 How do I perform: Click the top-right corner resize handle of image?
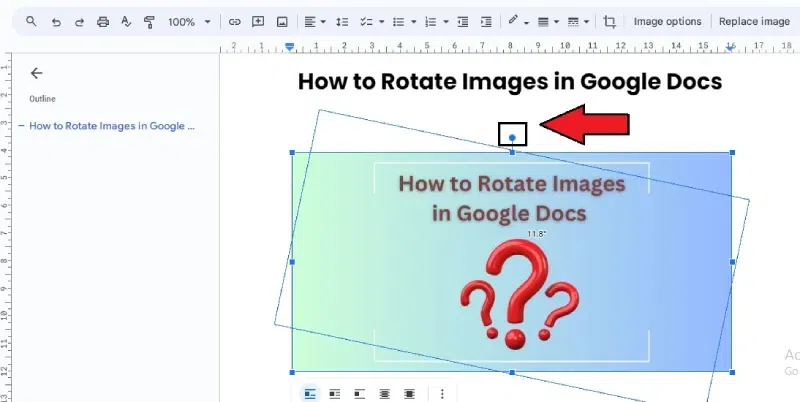click(733, 153)
